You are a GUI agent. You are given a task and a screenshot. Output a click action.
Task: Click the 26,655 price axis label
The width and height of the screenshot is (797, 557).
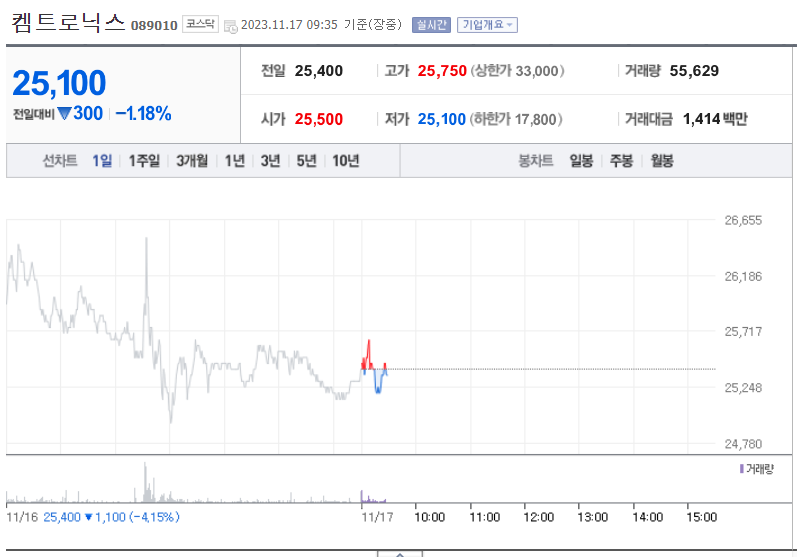743,221
